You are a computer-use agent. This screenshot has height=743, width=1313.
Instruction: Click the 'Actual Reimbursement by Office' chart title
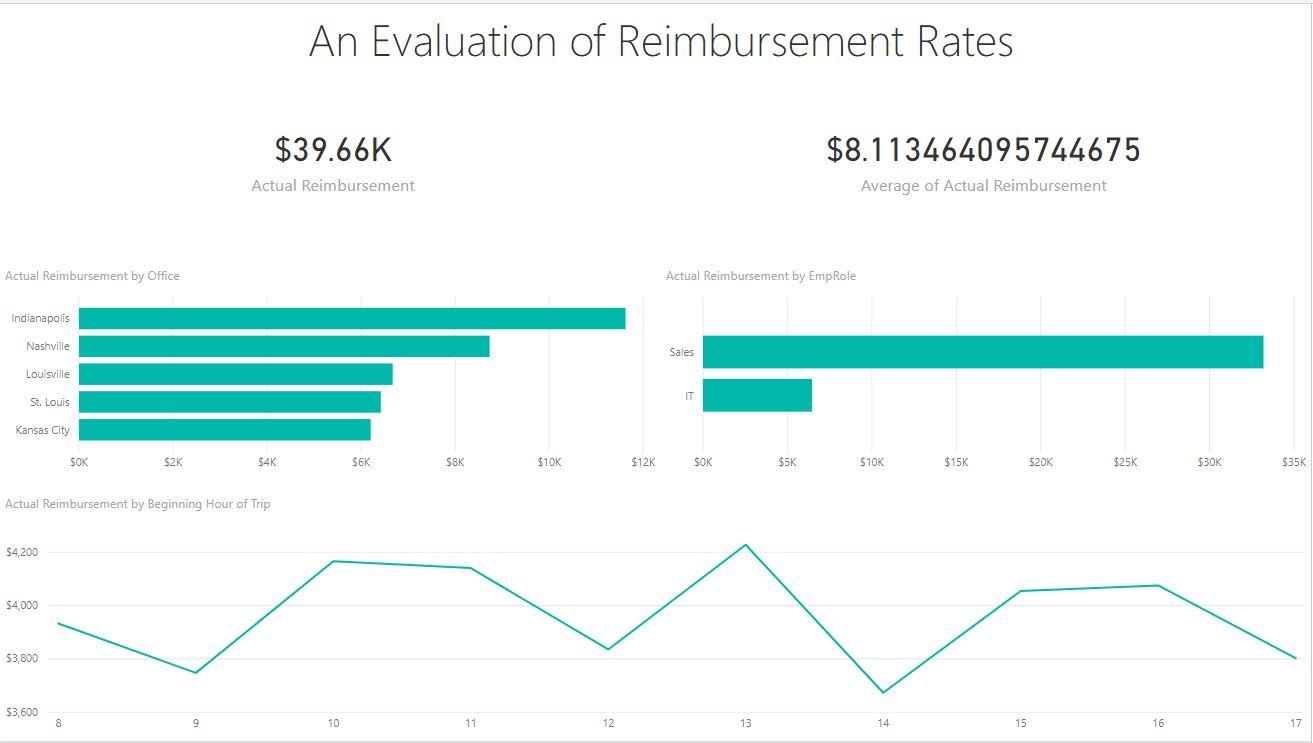[92, 275]
